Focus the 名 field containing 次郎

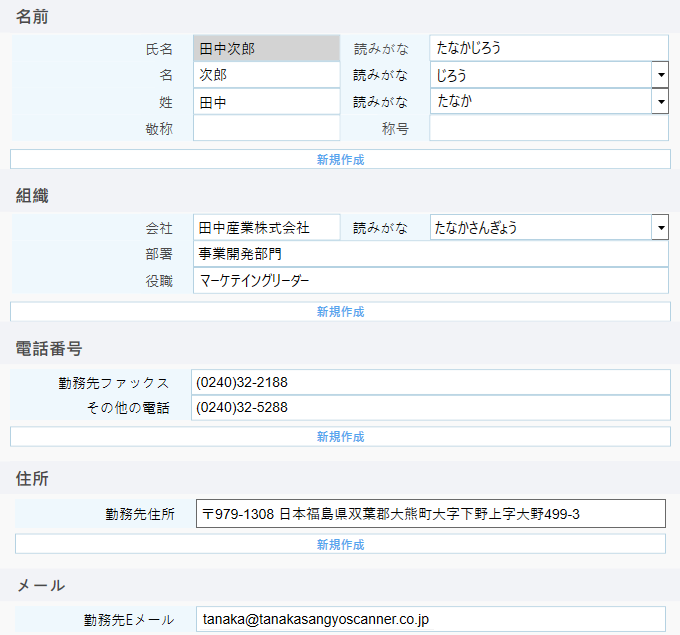266,75
